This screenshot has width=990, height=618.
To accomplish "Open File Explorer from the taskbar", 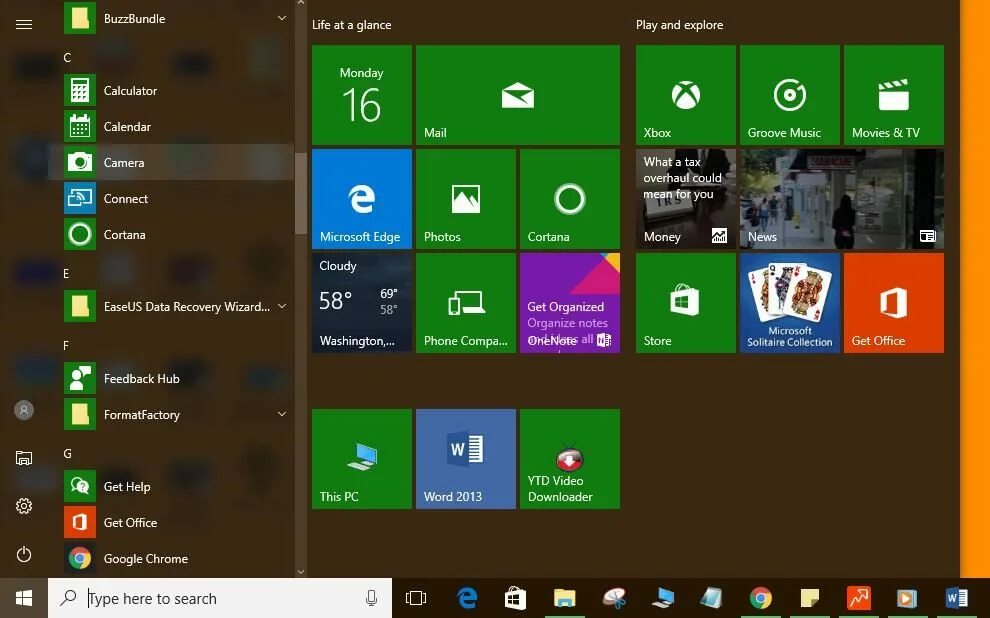I will (x=564, y=598).
